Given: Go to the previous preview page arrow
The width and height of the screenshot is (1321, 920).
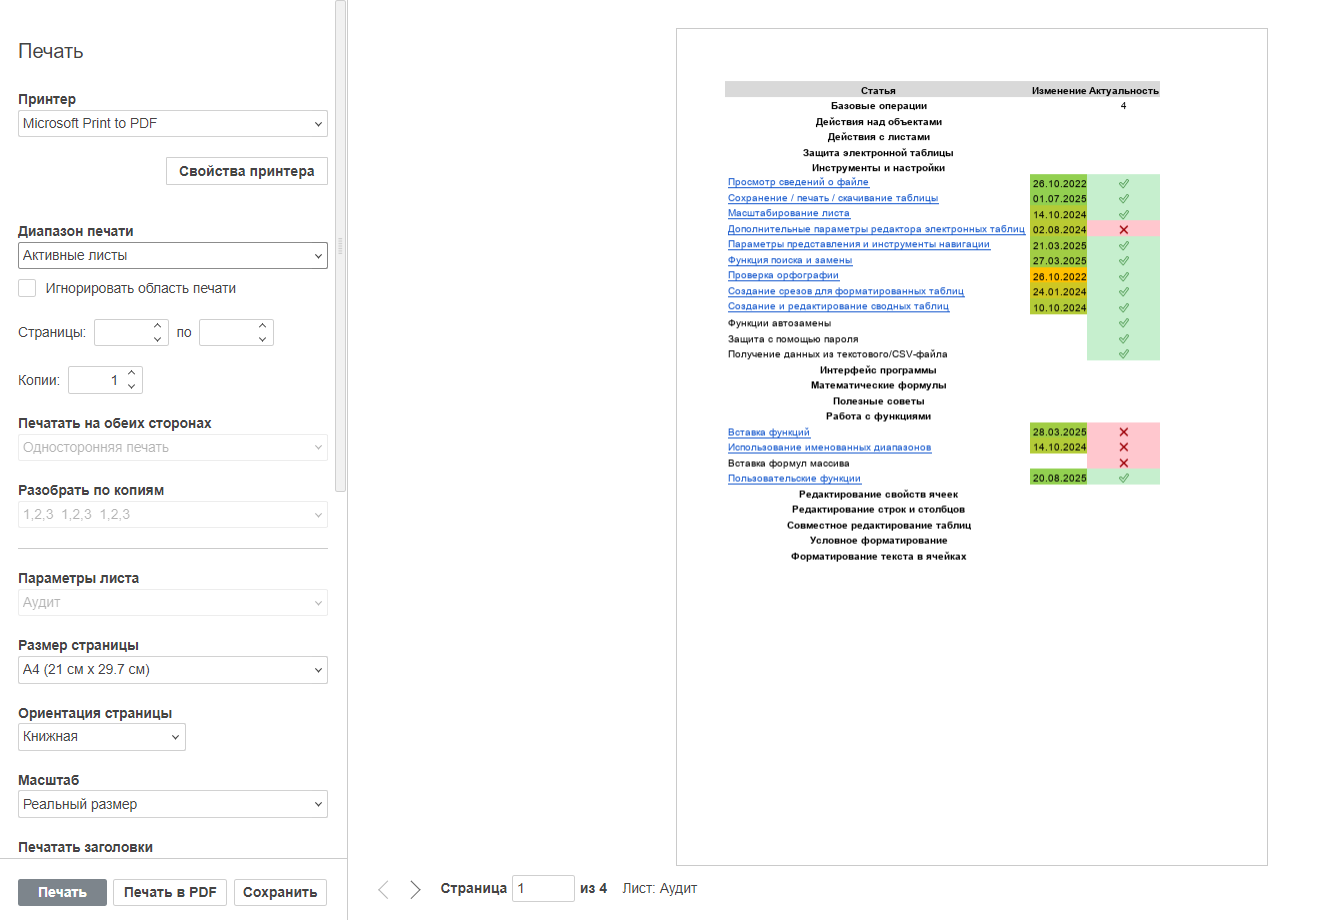Looking at the screenshot, I should 383,889.
